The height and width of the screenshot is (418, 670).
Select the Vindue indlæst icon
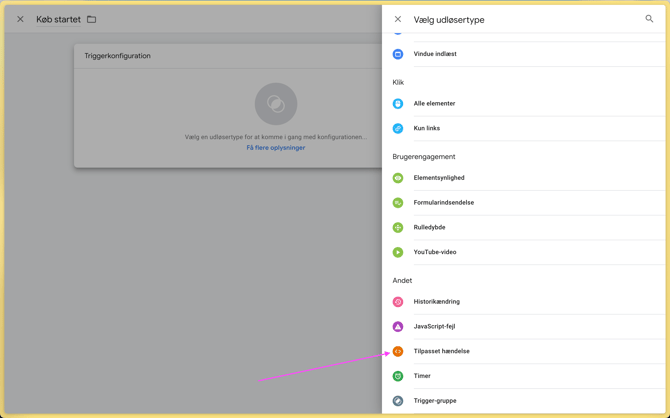(398, 54)
